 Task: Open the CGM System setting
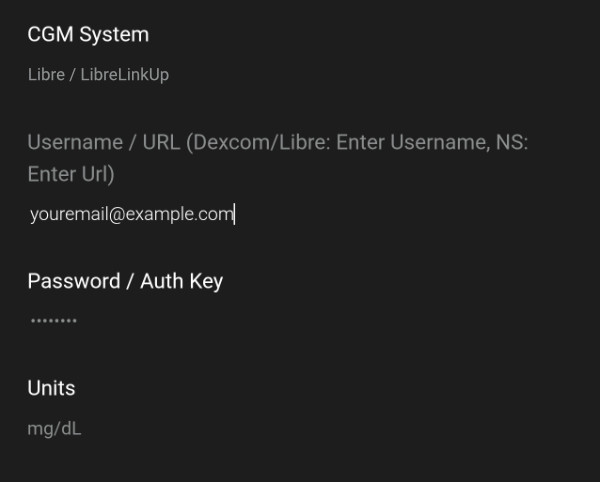click(x=88, y=34)
